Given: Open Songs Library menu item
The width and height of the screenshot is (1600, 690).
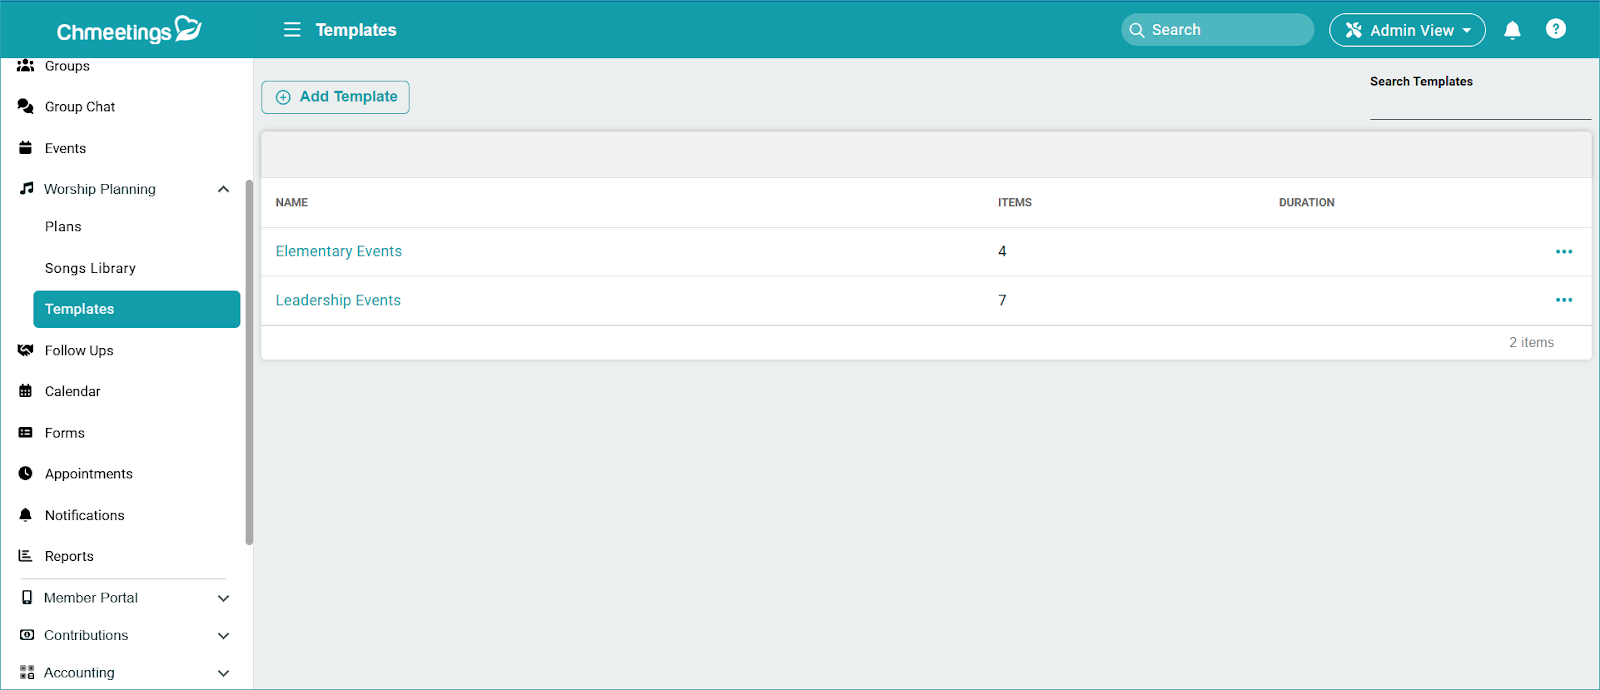Looking at the screenshot, I should tap(90, 268).
